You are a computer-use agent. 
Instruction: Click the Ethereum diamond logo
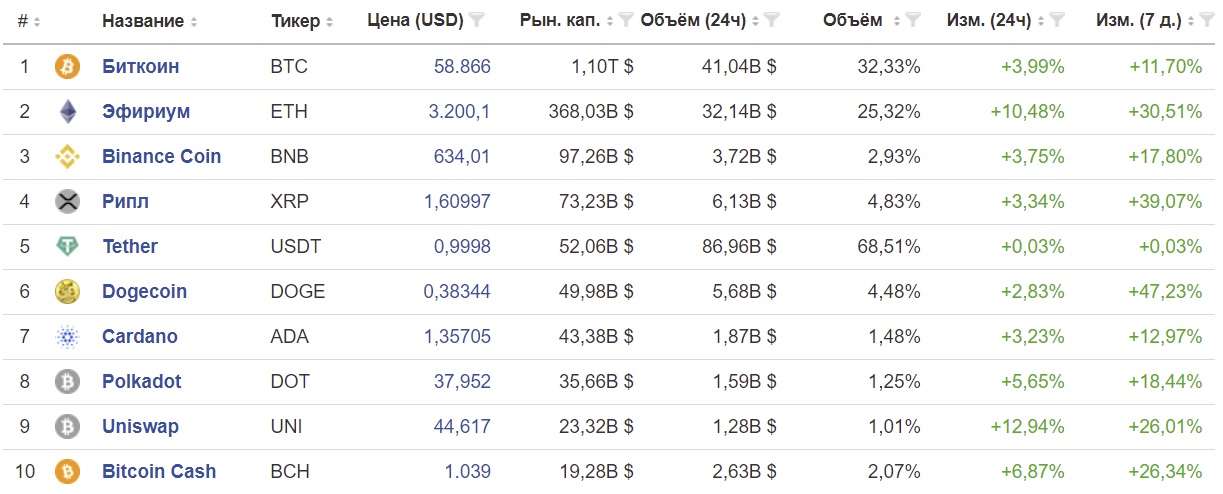(x=67, y=112)
